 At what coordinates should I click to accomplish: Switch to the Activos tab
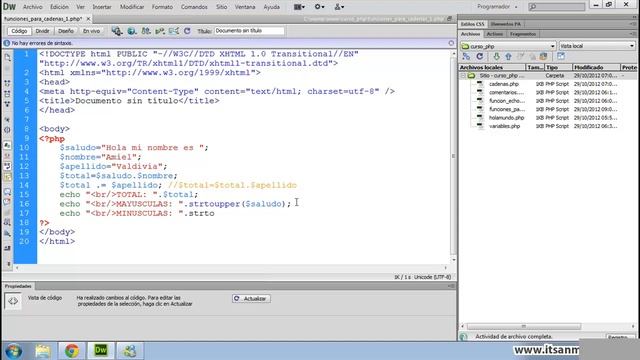pos(494,34)
